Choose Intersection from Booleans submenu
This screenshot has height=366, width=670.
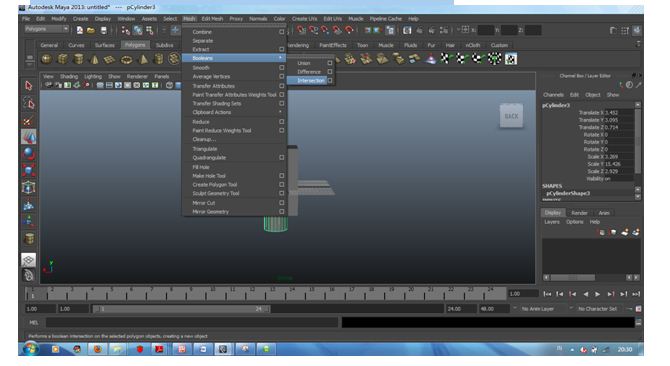point(311,81)
